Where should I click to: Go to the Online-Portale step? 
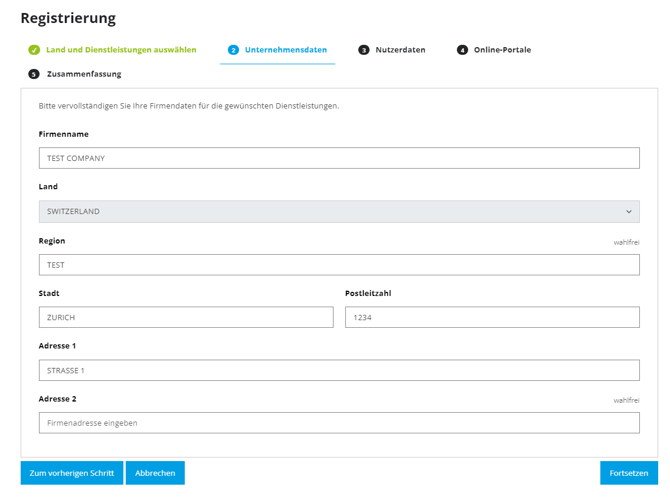(502, 50)
